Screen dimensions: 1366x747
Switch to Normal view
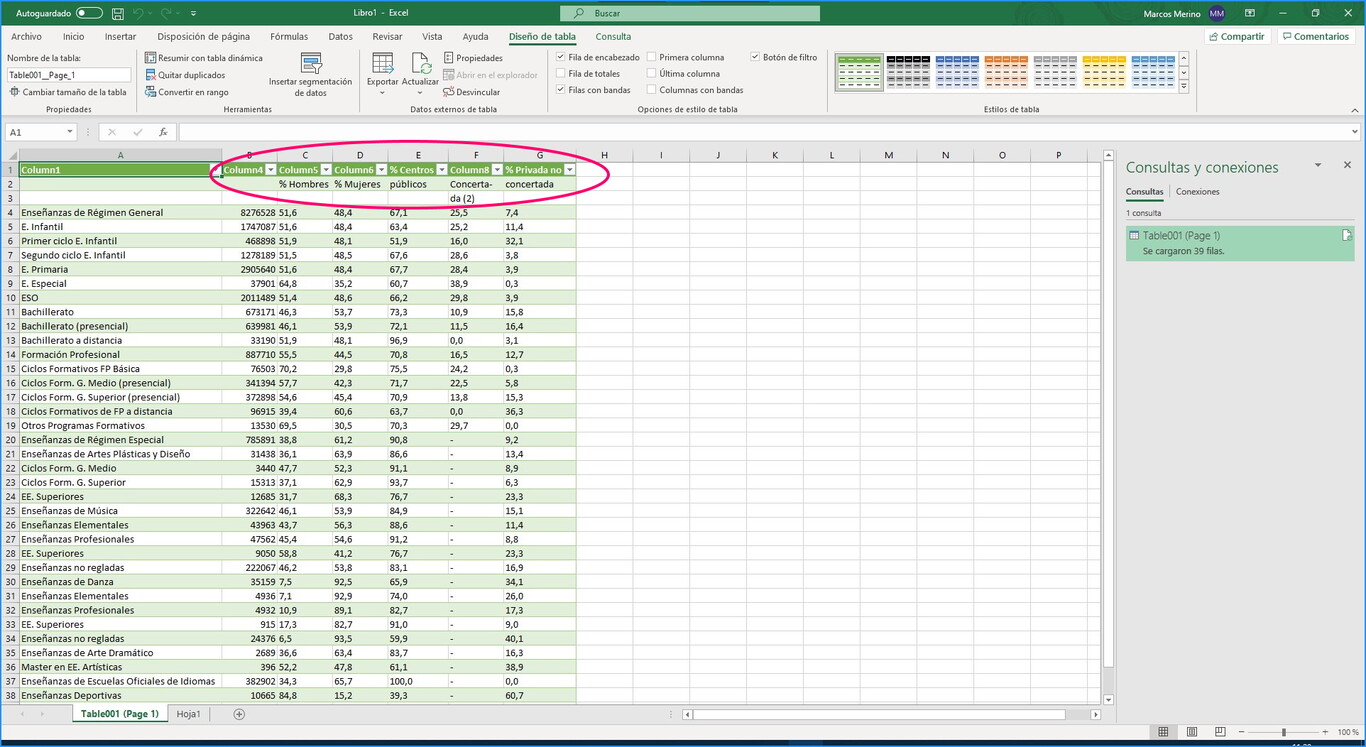pyautogui.click(x=1163, y=732)
